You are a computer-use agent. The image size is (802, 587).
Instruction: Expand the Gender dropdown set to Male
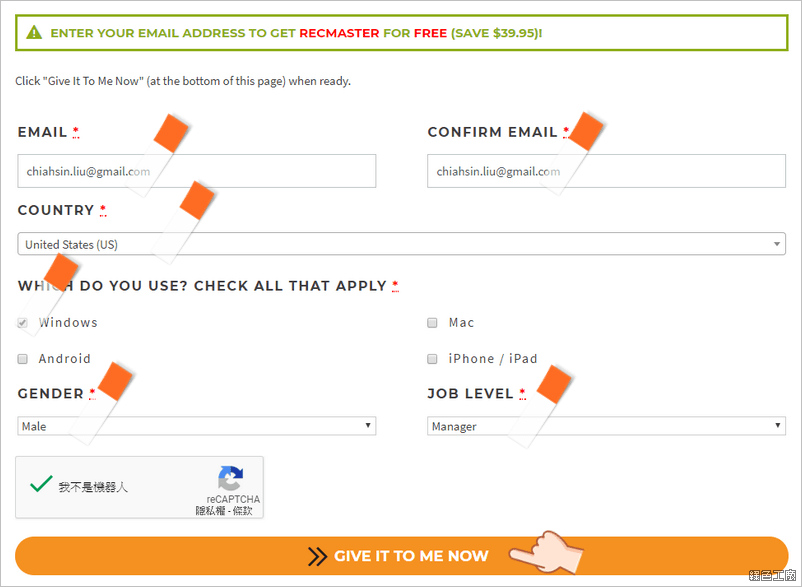click(197, 426)
